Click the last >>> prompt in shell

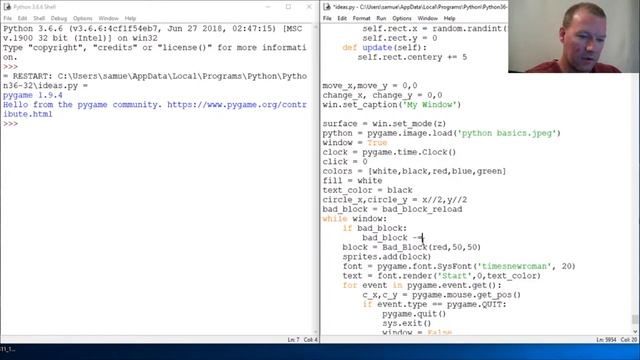(x=11, y=124)
